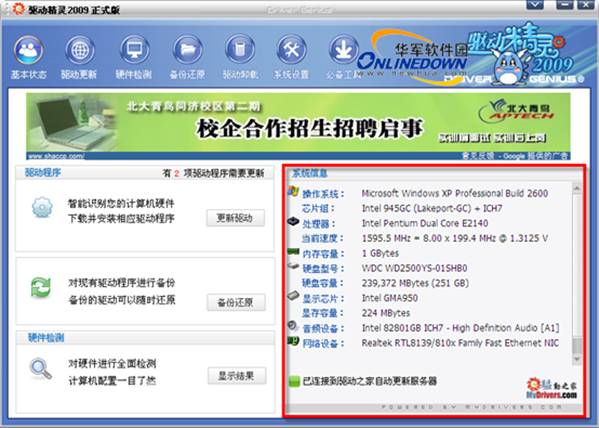This screenshot has width=599, height=428.
Task: Click the 驱动程序 section header
Action: (x=43, y=173)
